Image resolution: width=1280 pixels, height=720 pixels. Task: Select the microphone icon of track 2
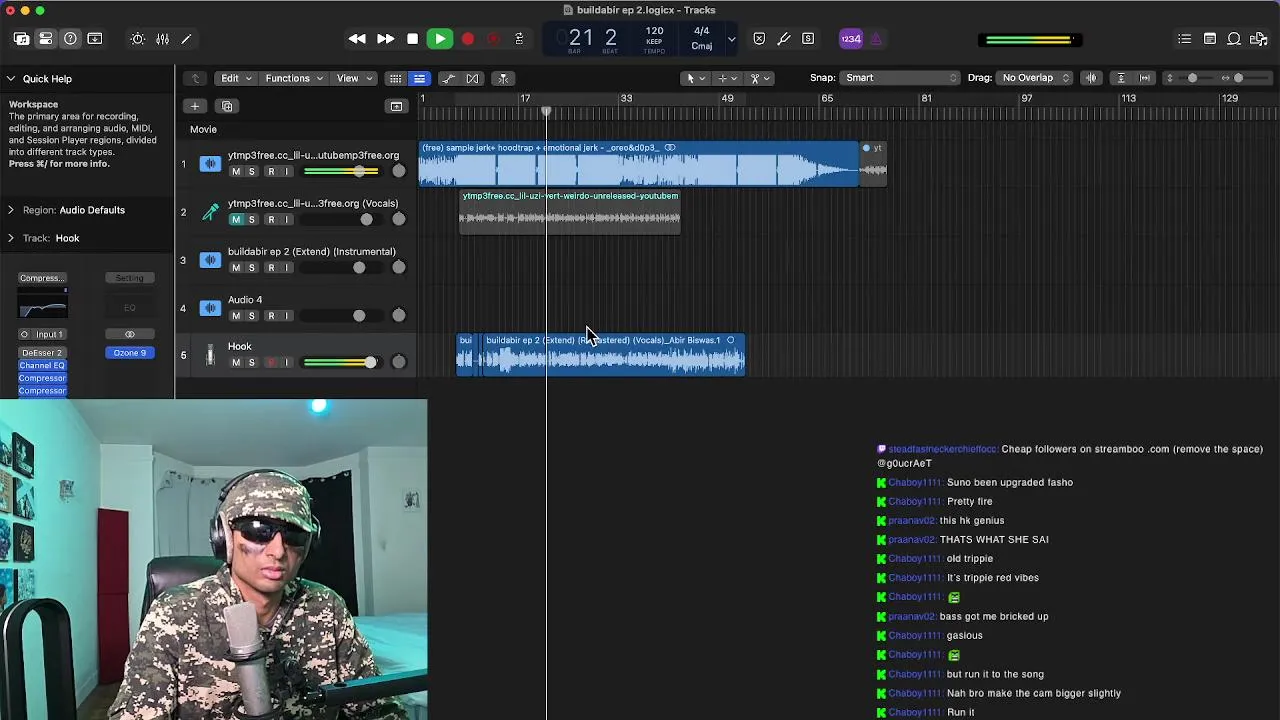point(210,211)
